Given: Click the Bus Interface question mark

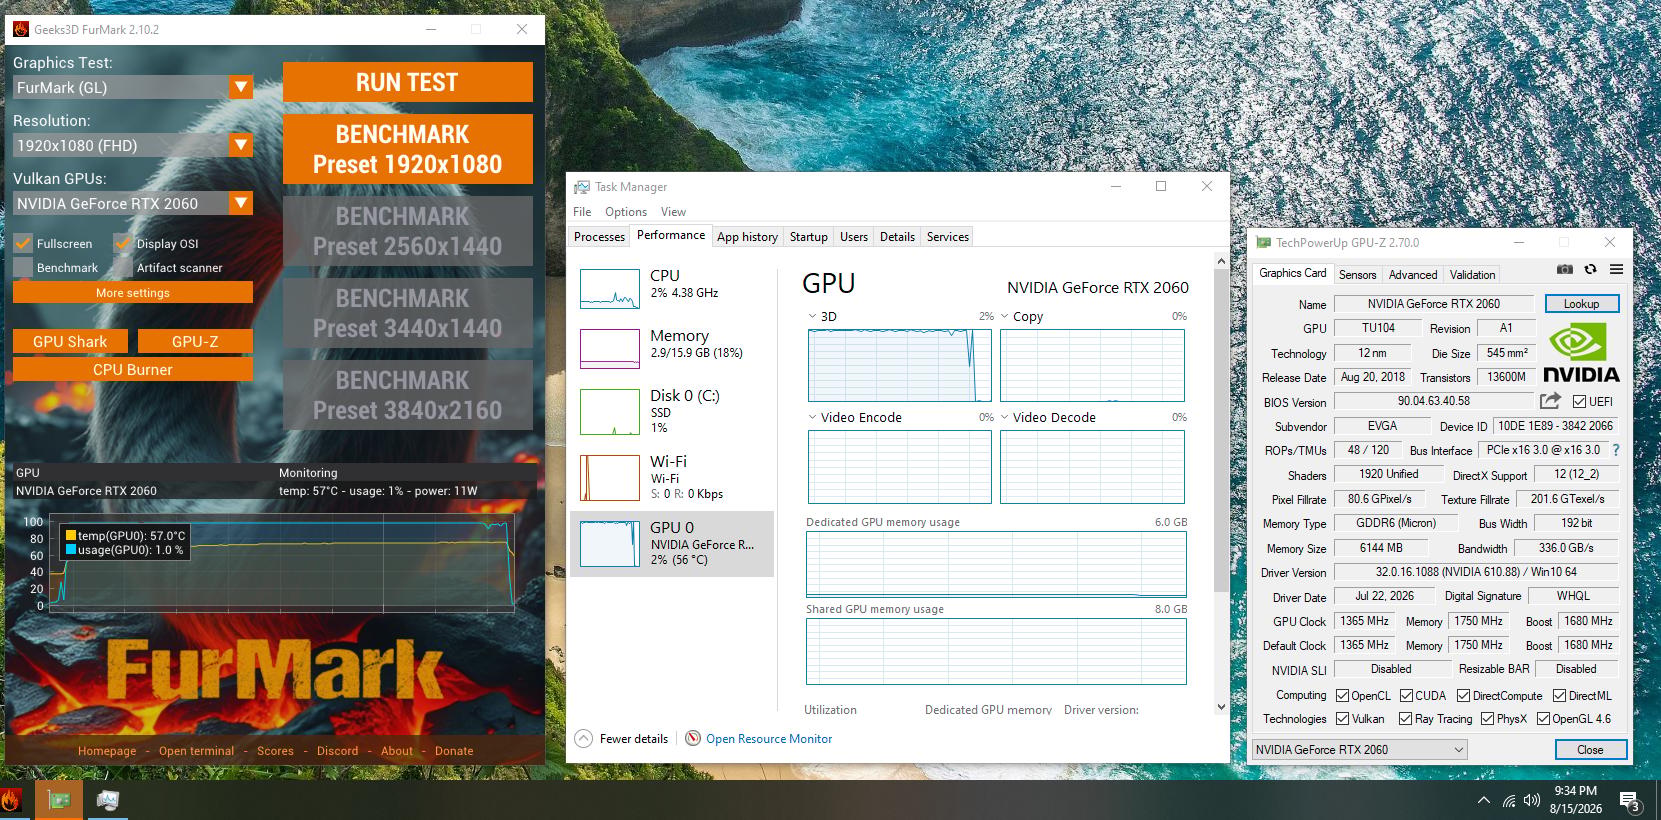Looking at the screenshot, I should [x=1616, y=450].
